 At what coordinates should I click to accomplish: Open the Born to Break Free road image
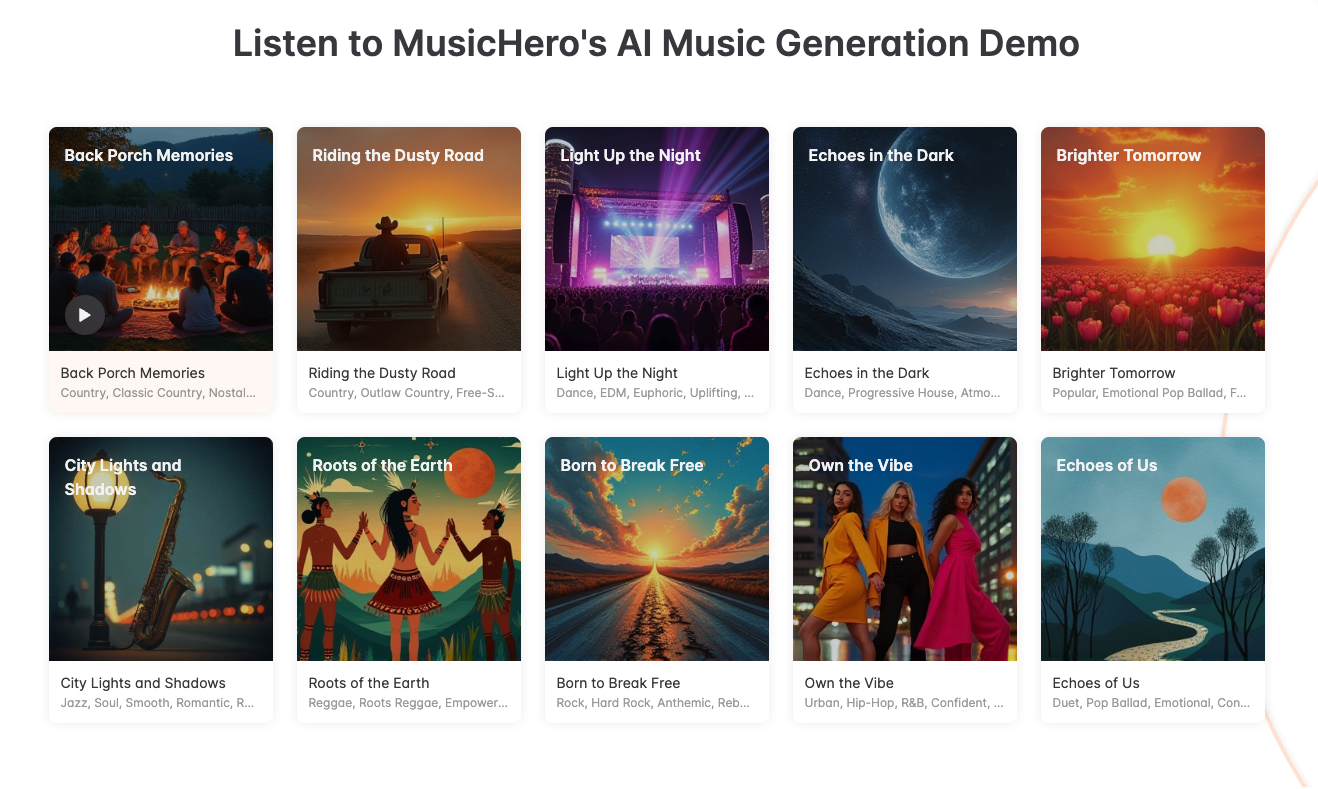[x=657, y=549]
